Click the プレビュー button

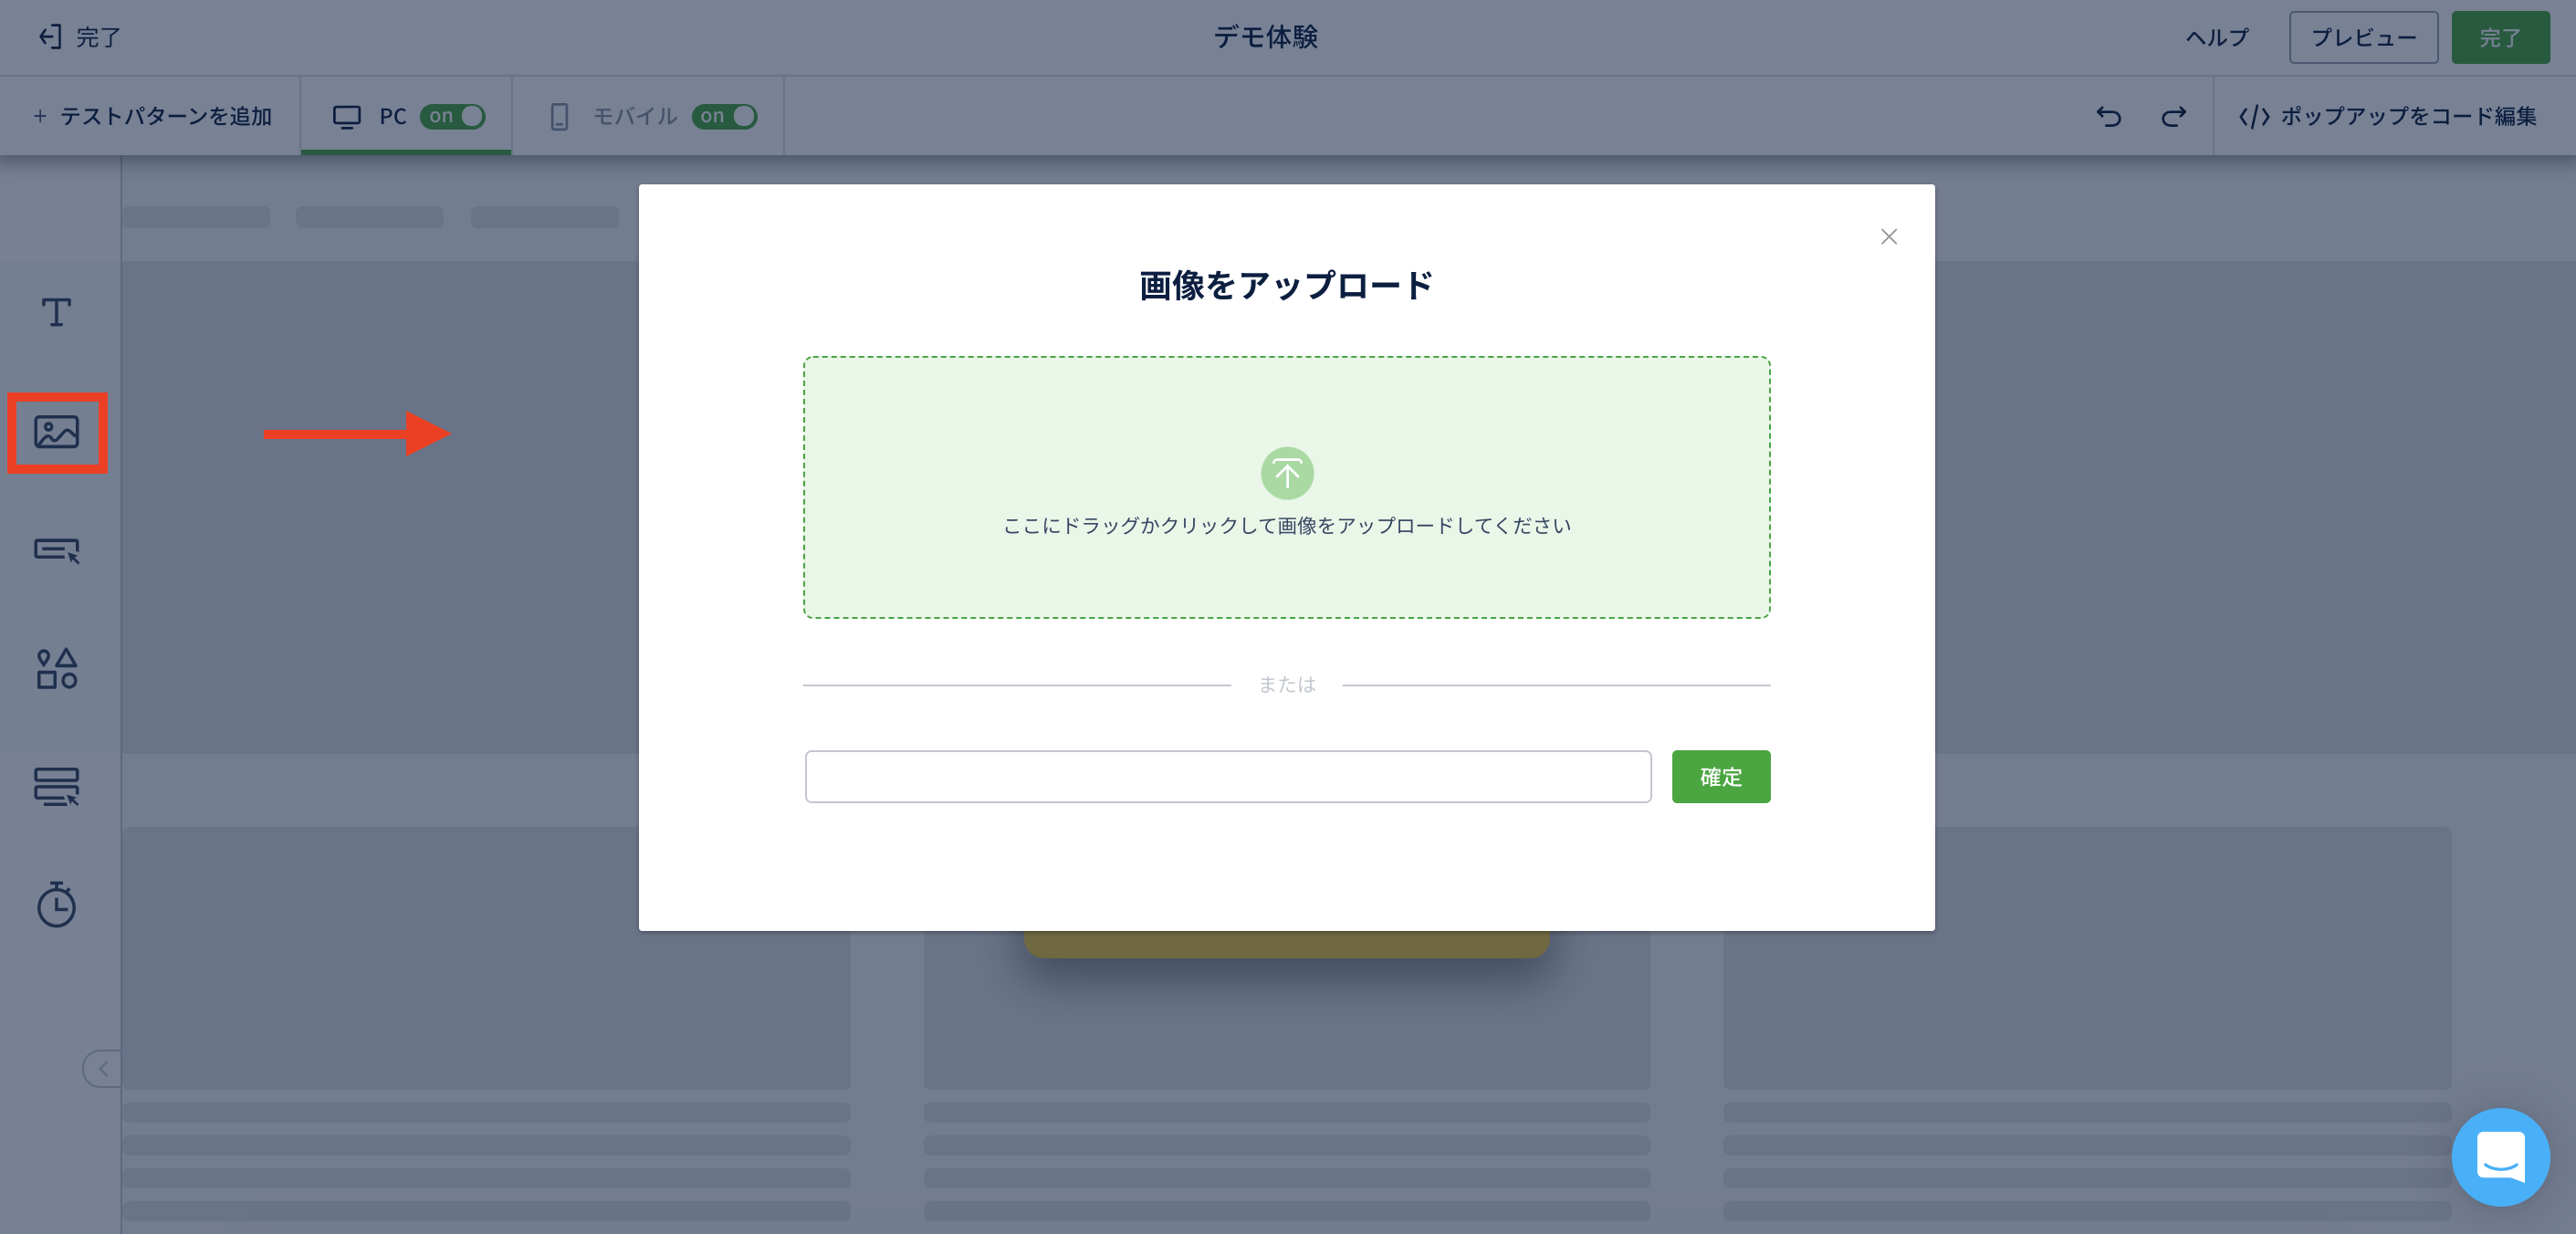click(2364, 38)
